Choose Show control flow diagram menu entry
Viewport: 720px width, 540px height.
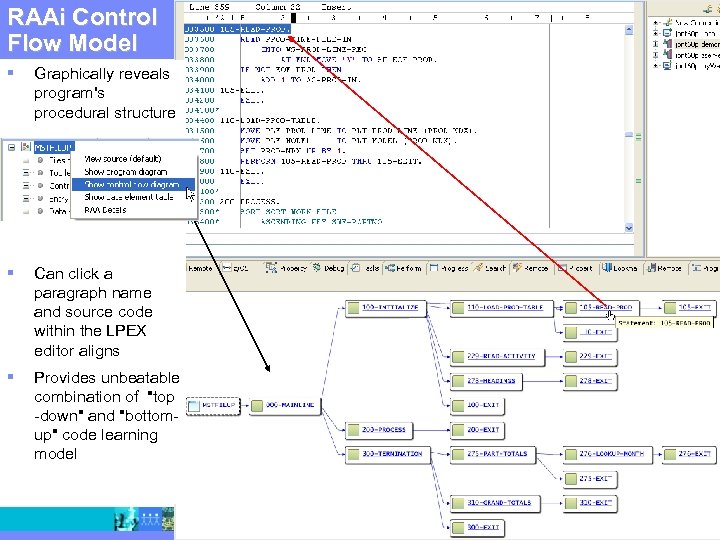point(133,185)
